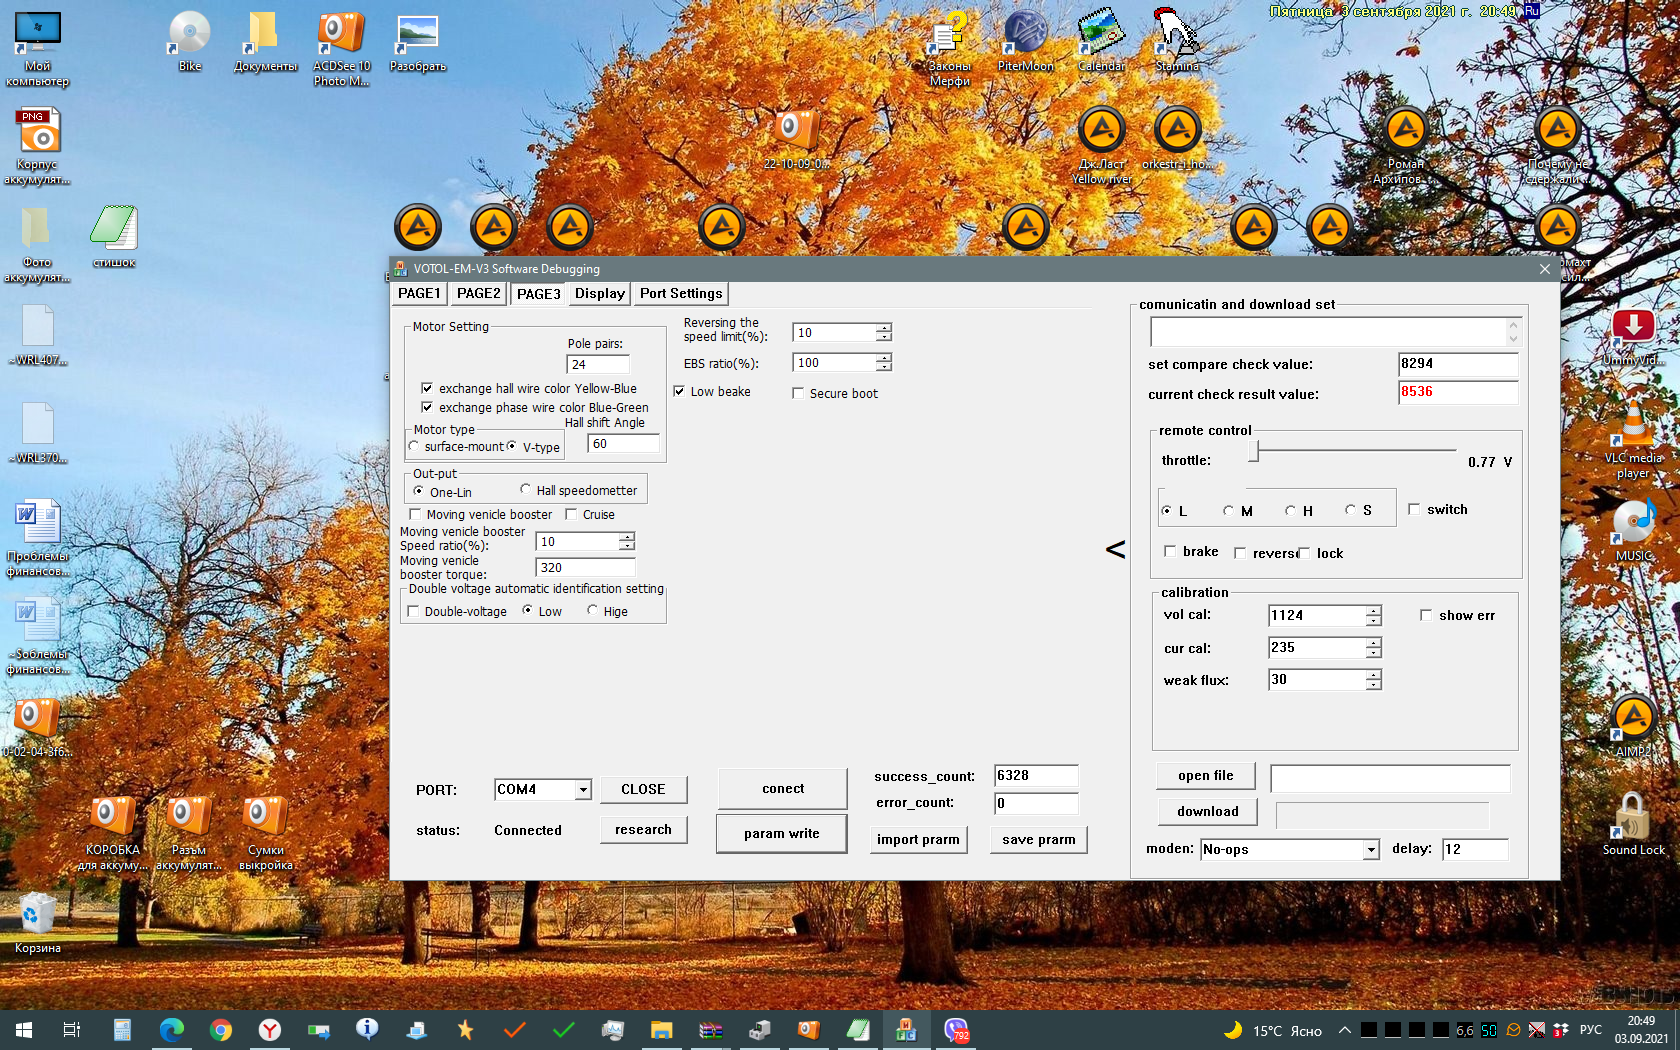Viewport: 1680px width, 1050px height.
Task: Click the save prarm button
Action: pos(1038,840)
